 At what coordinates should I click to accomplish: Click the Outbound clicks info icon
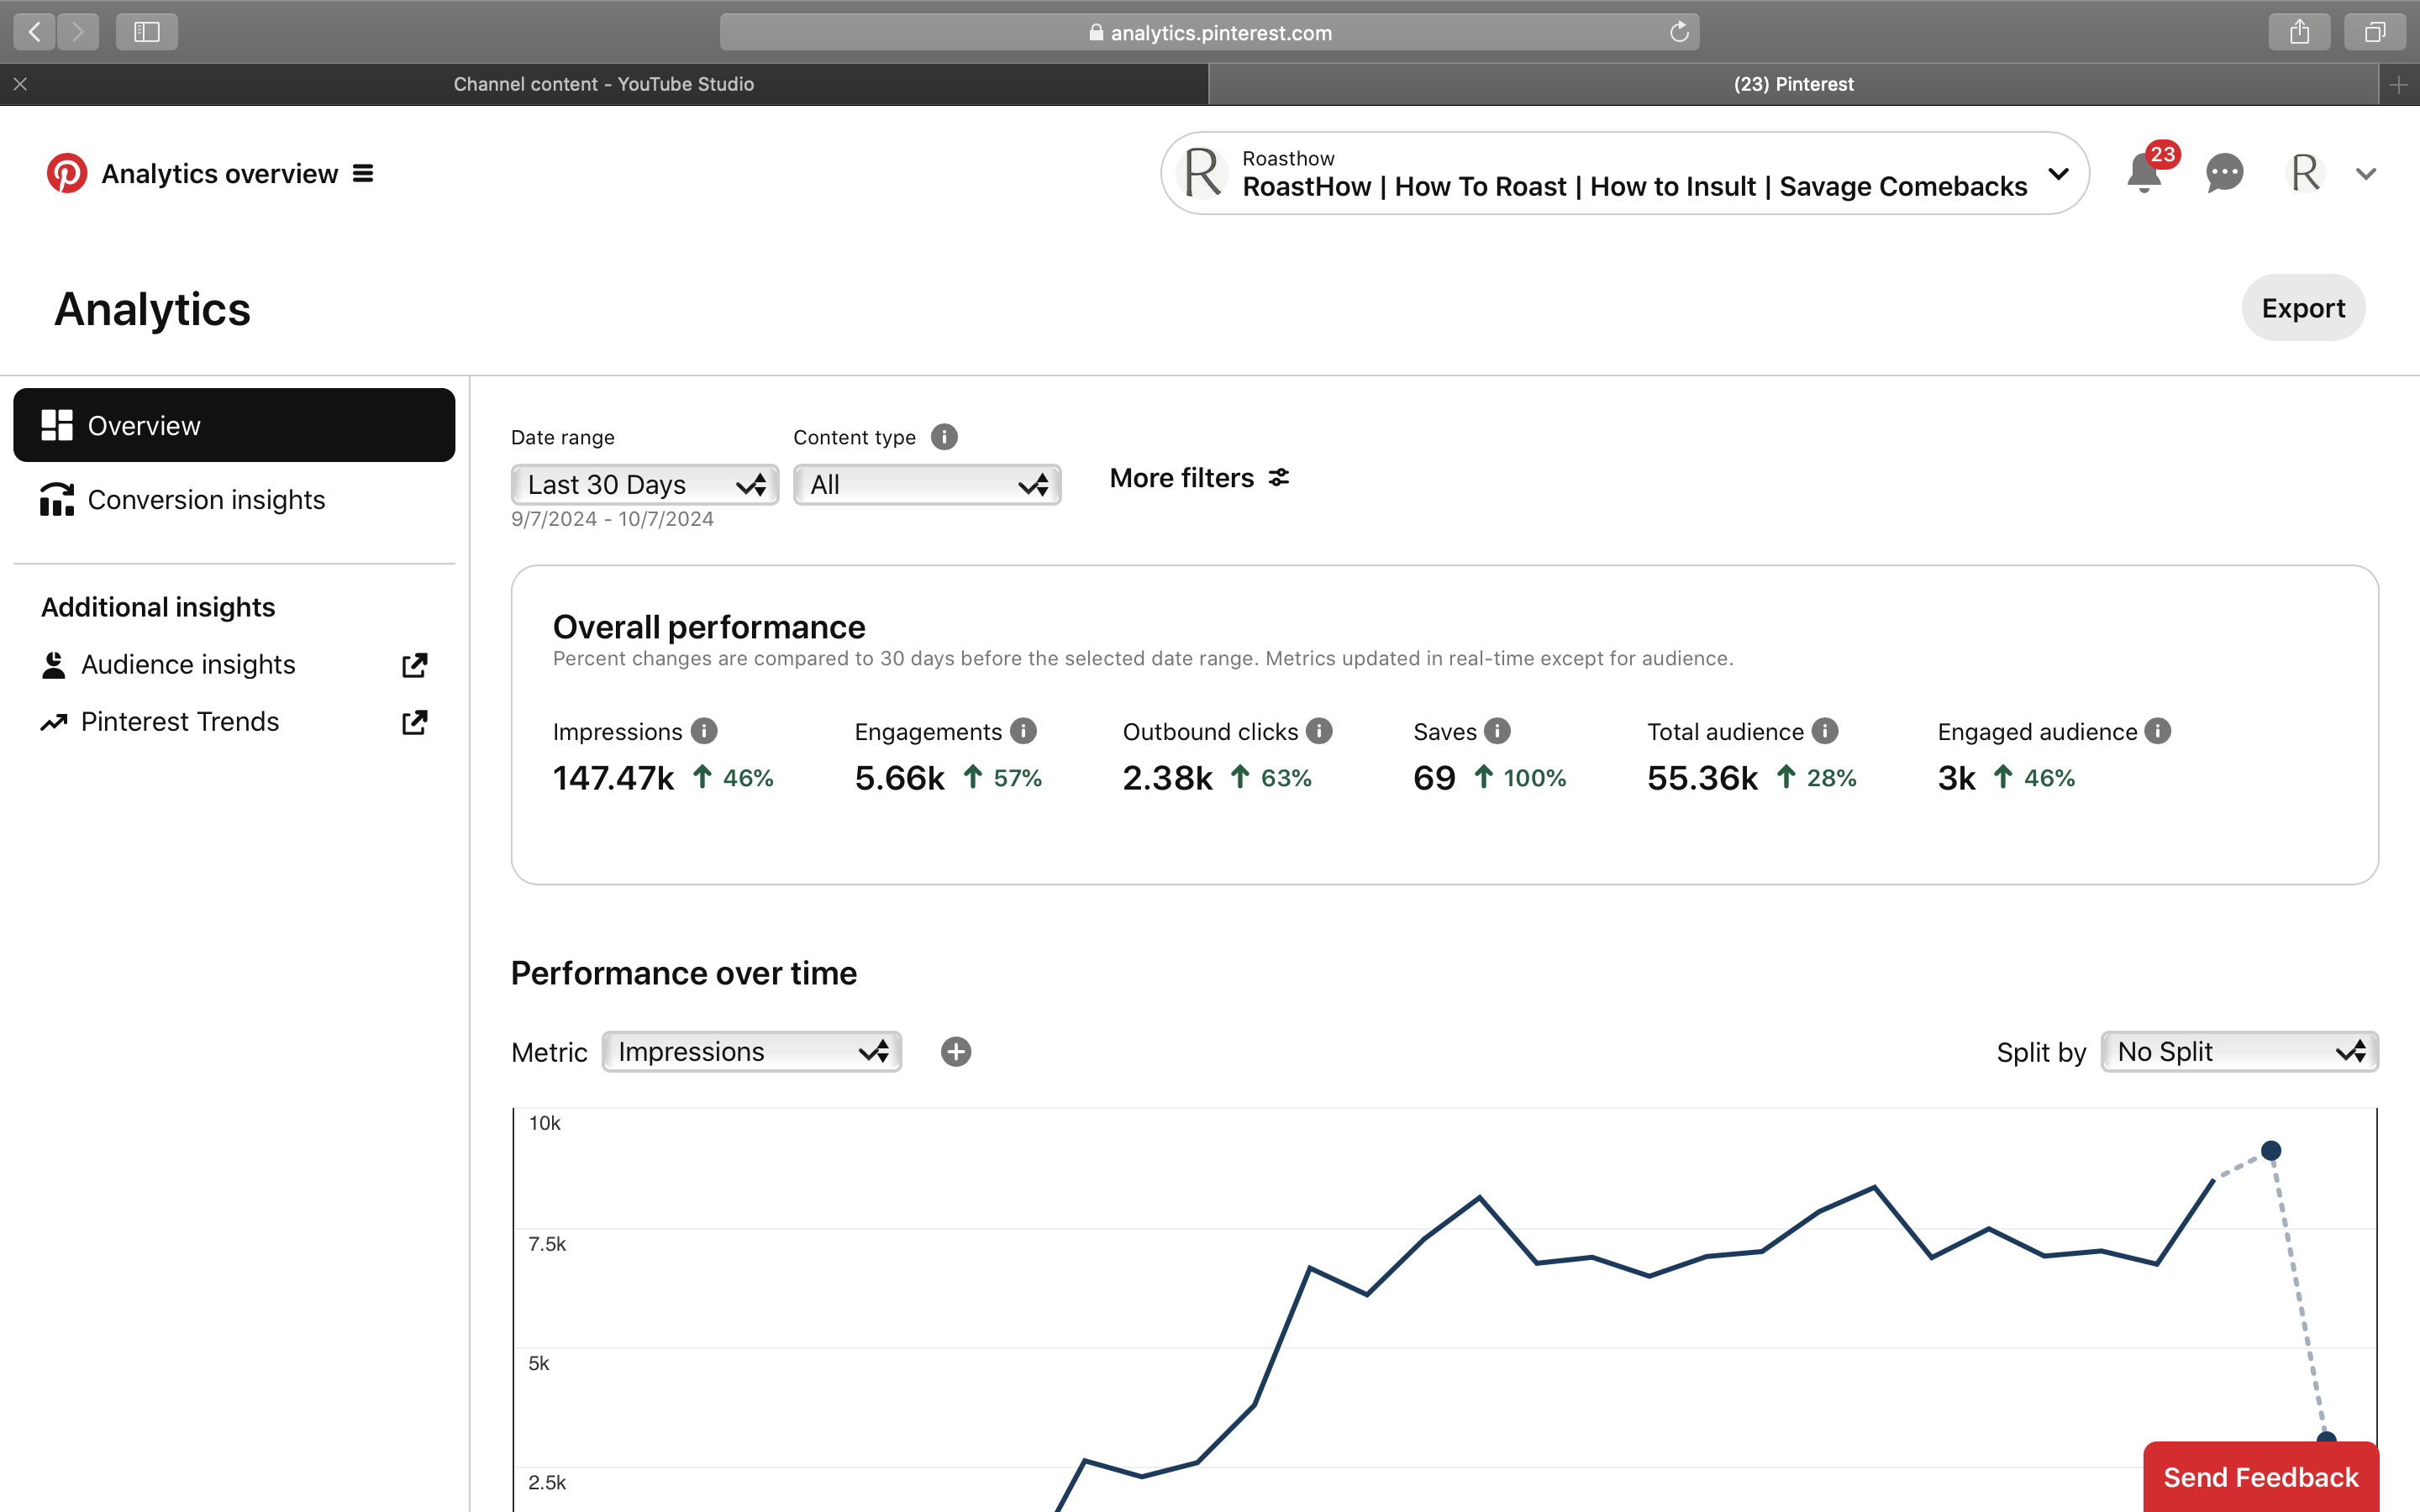point(1319,731)
